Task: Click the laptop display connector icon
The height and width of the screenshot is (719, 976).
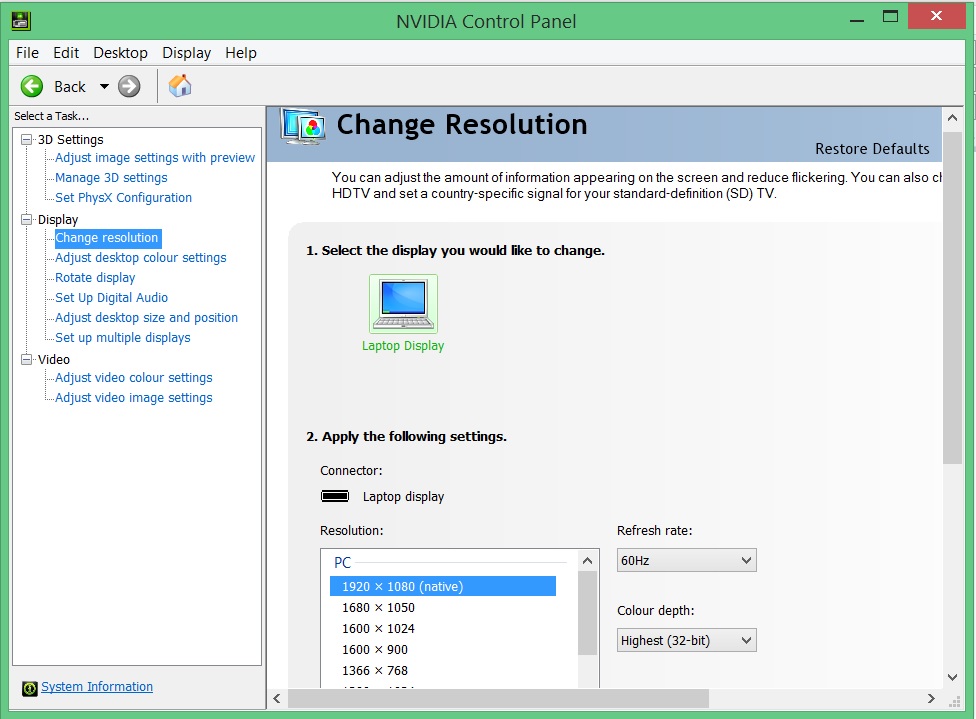Action: click(x=335, y=496)
